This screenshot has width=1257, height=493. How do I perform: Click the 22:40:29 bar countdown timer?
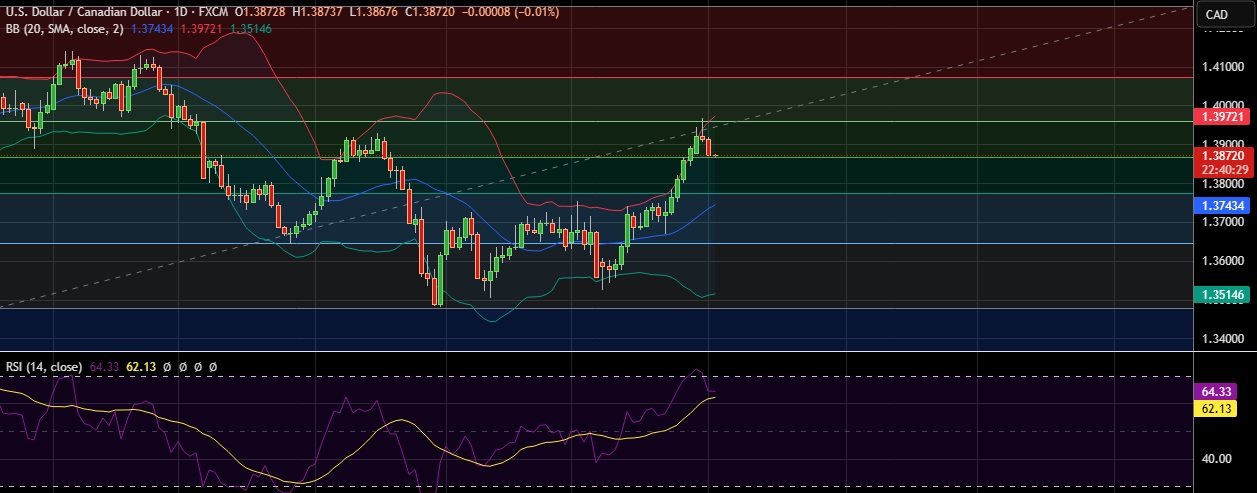[x=1224, y=169]
